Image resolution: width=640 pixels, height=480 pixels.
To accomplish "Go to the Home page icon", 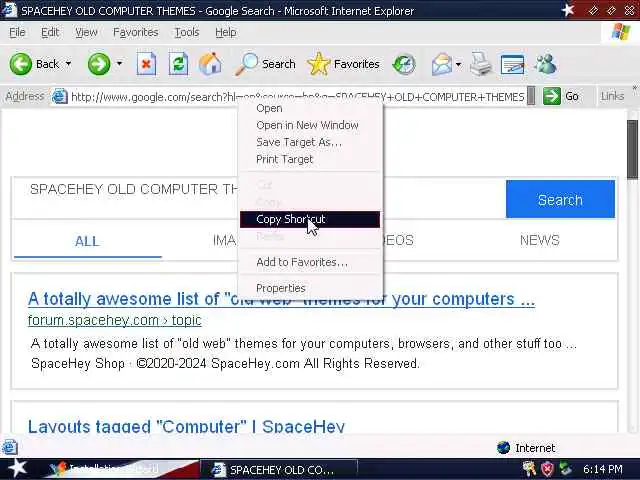I will click(x=210, y=64).
